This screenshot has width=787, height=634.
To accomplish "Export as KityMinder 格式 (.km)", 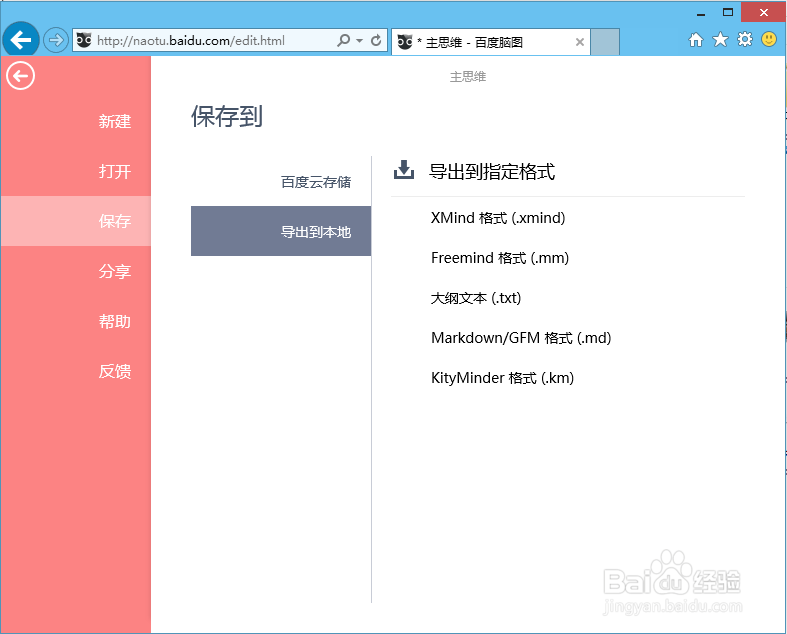I will pyautogui.click(x=502, y=378).
